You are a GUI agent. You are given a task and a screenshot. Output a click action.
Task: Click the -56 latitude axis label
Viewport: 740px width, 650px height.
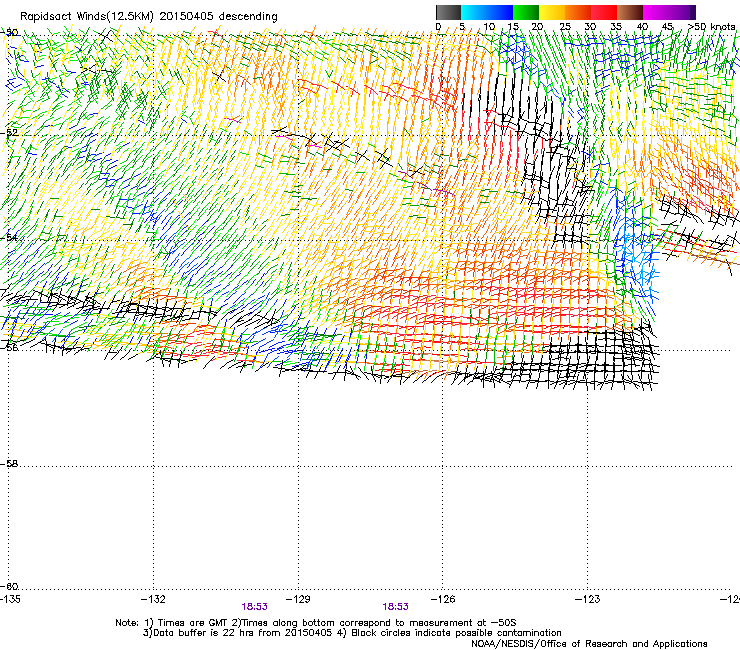tap(9, 347)
